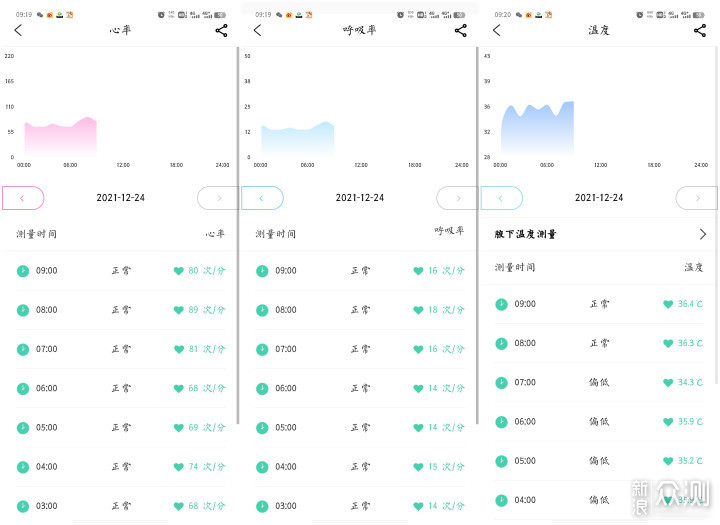720x525 pixels.
Task: Click the clock icon for 09:00 heart rate
Action: [23, 271]
